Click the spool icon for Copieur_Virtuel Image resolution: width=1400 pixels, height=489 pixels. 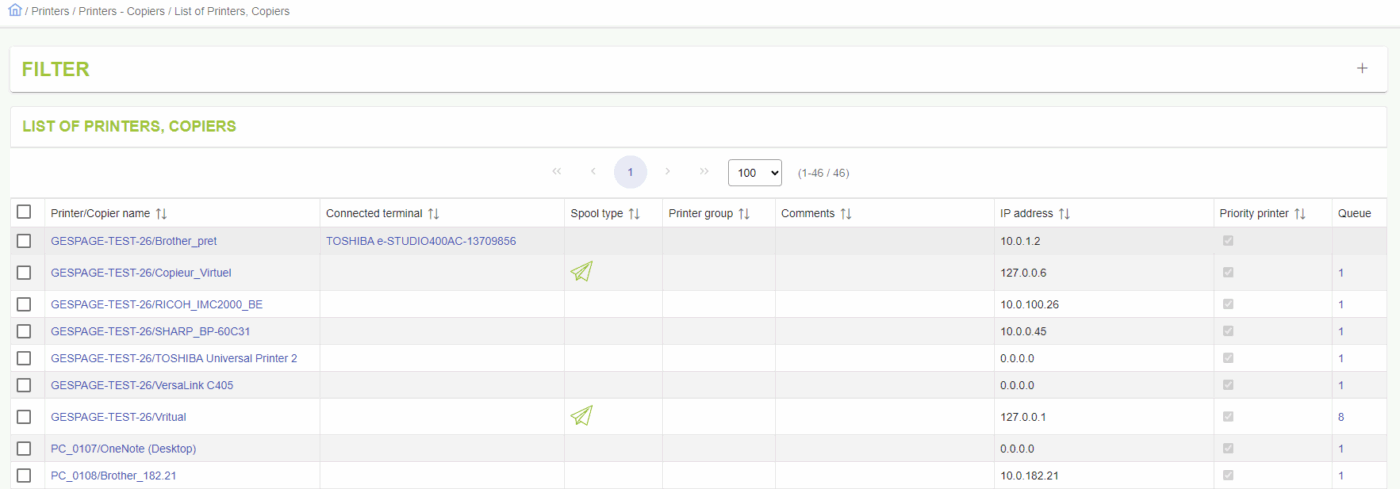coord(581,272)
